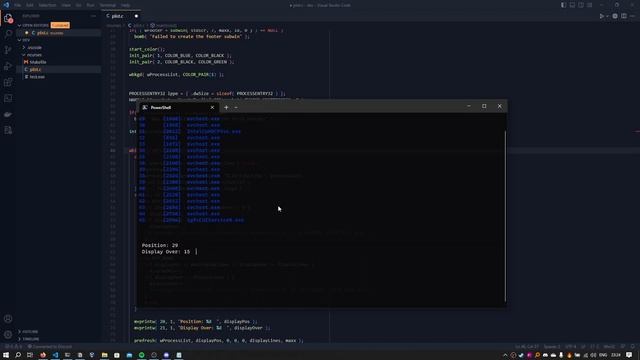This screenshot has width=640, height=360.
Task: Open the Docker view in activity bar
Action: point(8,114)
